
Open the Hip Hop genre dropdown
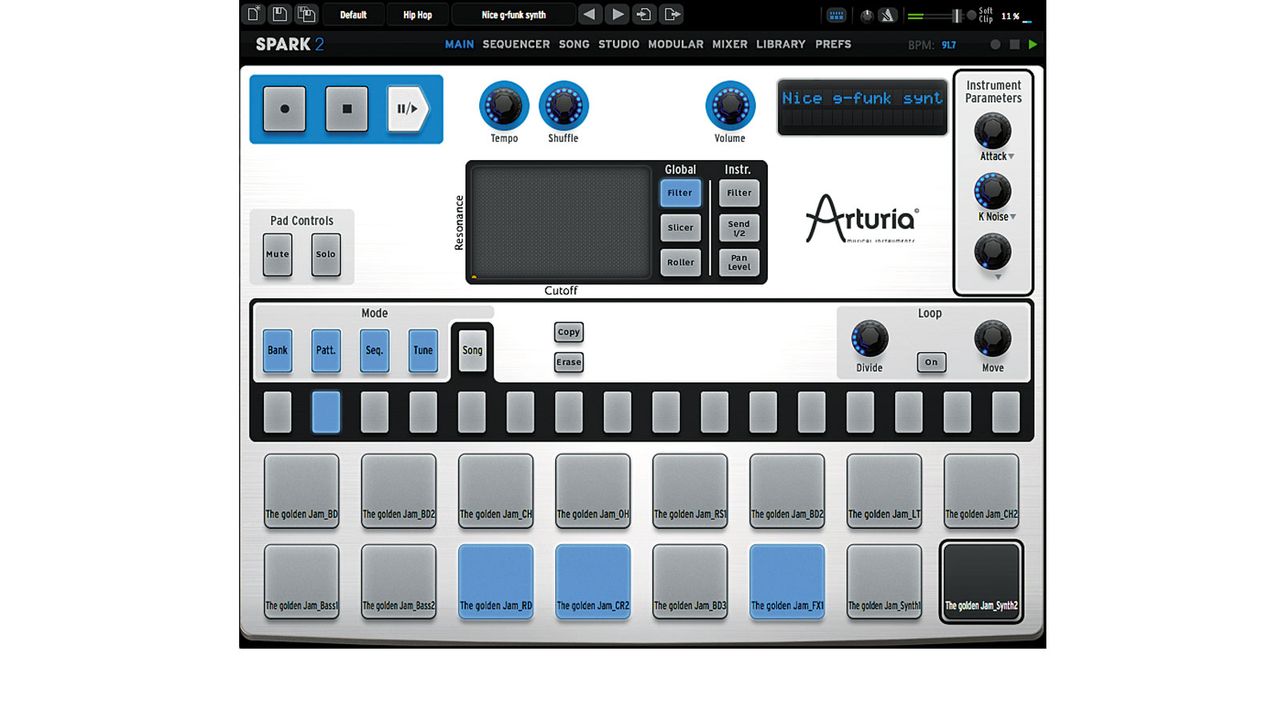(417, 15)
